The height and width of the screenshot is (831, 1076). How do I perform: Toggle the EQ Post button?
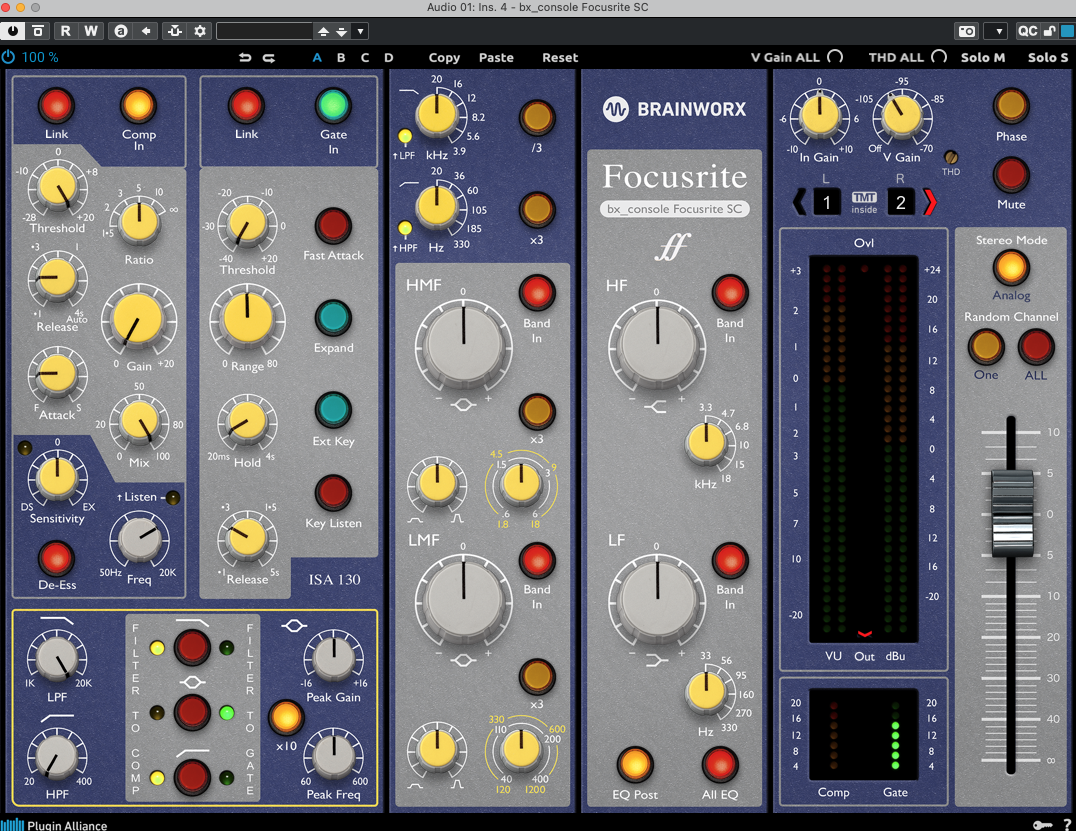click(x=634, y=764)
